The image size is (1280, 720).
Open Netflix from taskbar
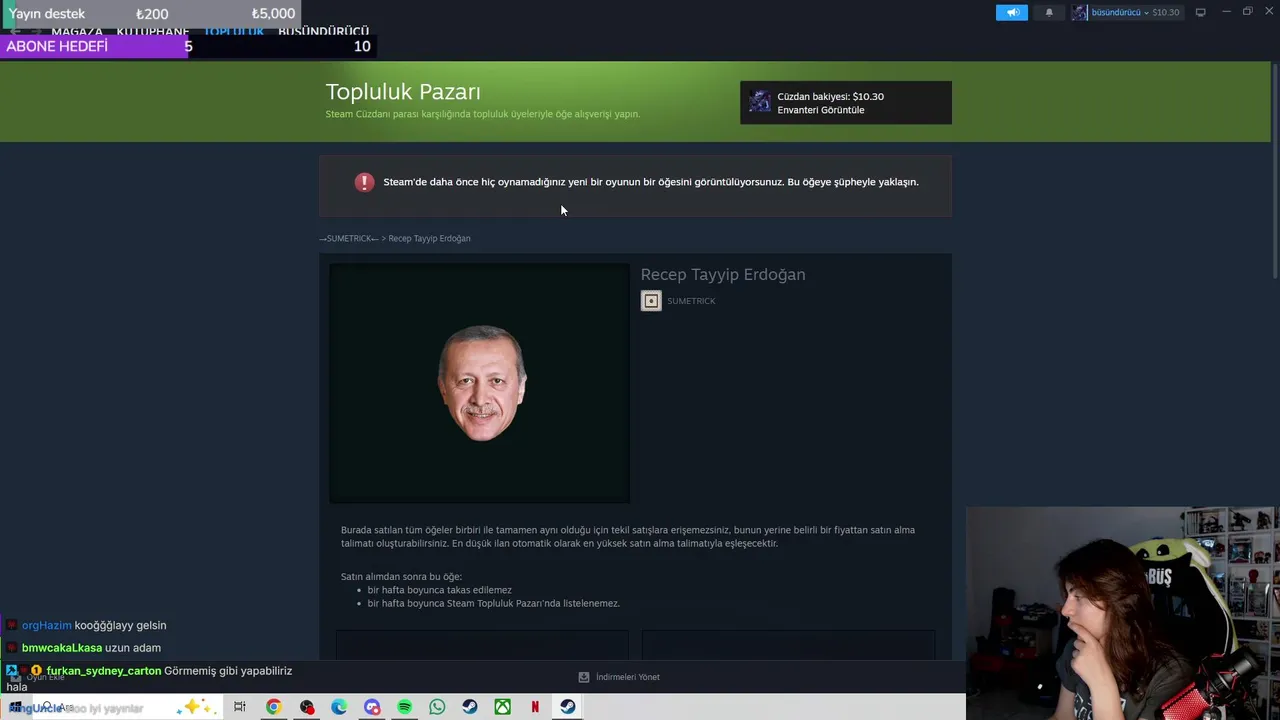click(x=535, y=707)
